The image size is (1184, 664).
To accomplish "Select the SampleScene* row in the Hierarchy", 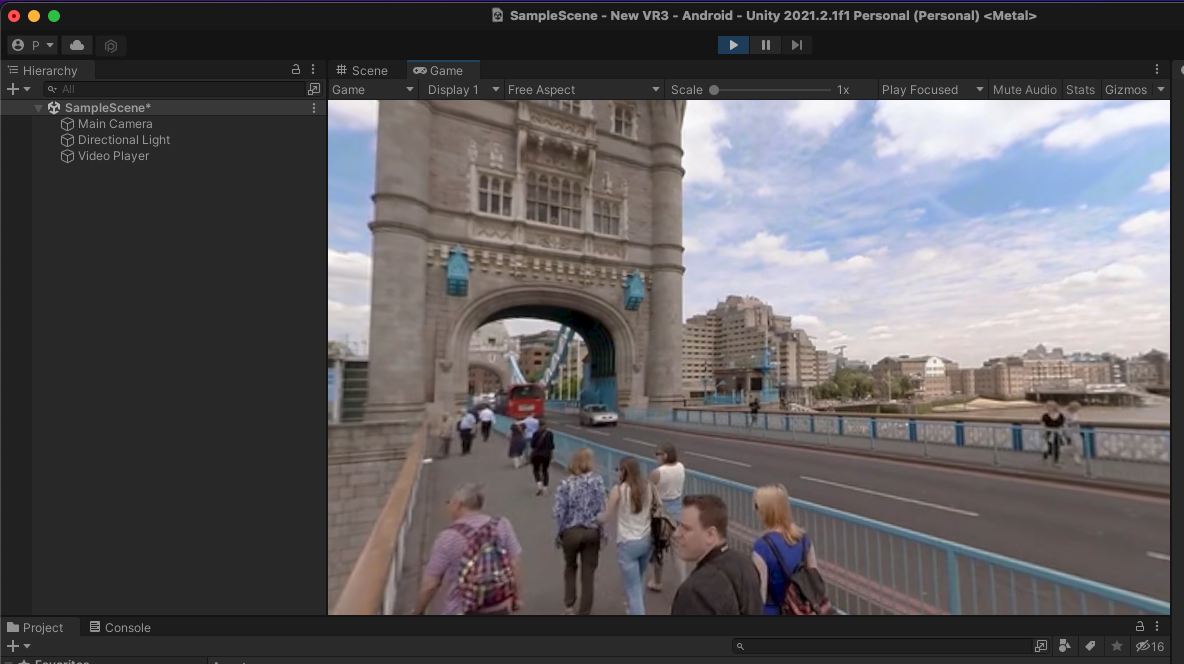I will pyautogui.click(x=163, y=108).
